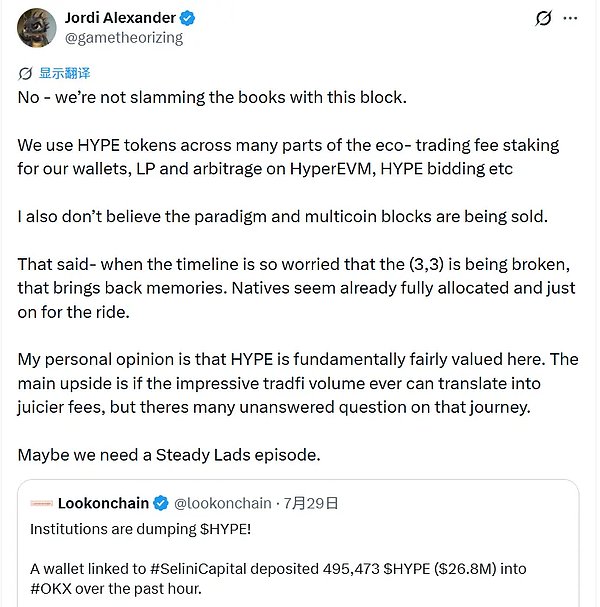Click Lookonchain's verified badge

161,503
